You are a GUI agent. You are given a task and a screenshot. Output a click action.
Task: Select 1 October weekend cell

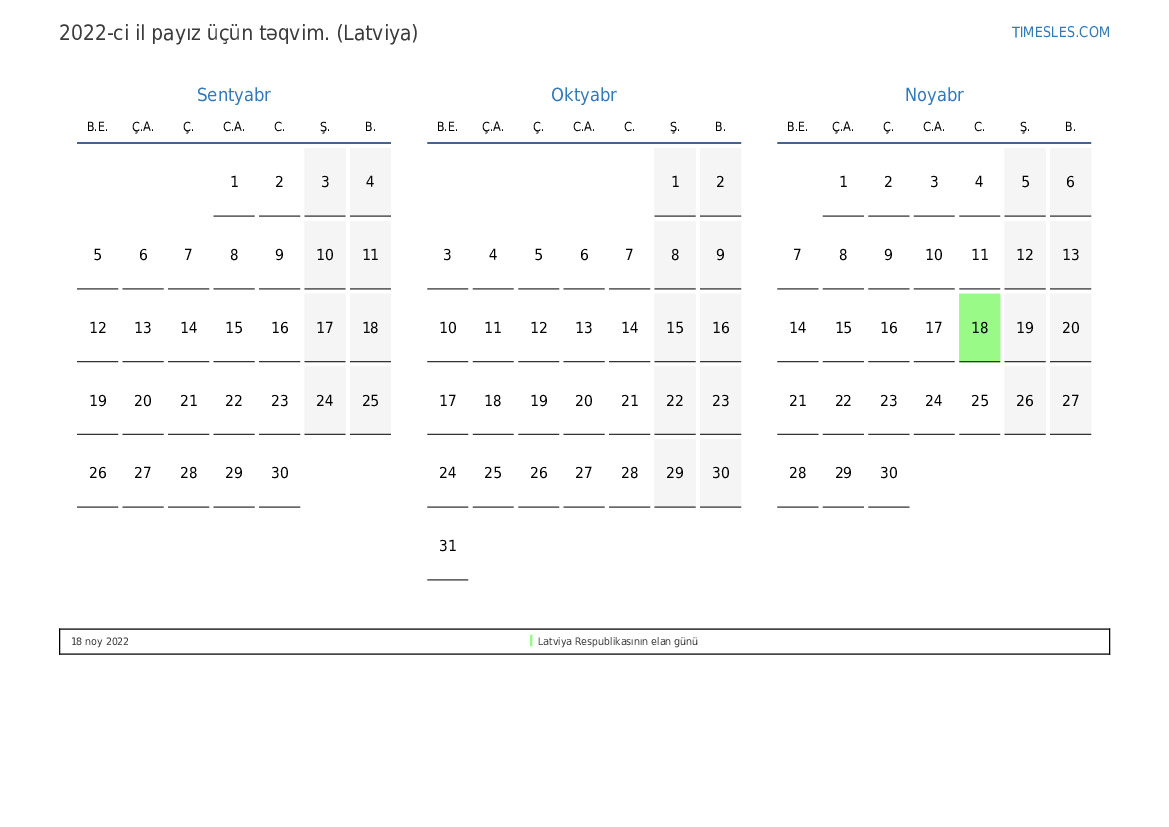click(675, 182)
